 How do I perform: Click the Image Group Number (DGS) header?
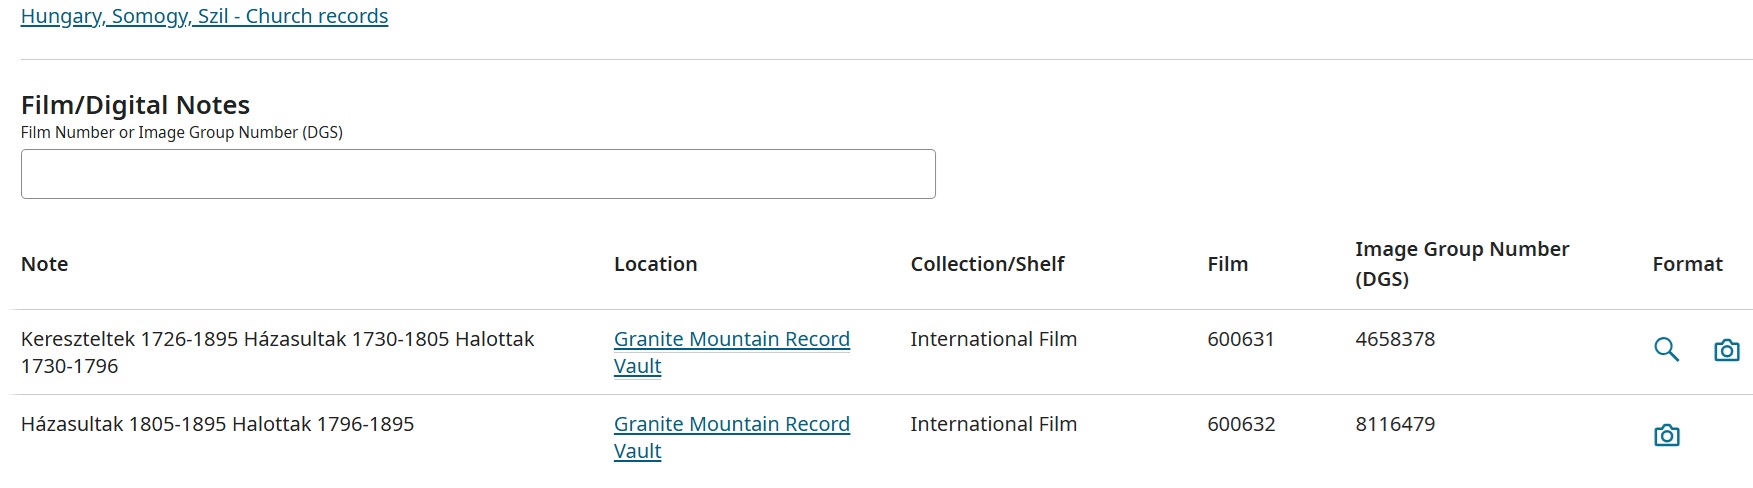(x=1461, y=264)
